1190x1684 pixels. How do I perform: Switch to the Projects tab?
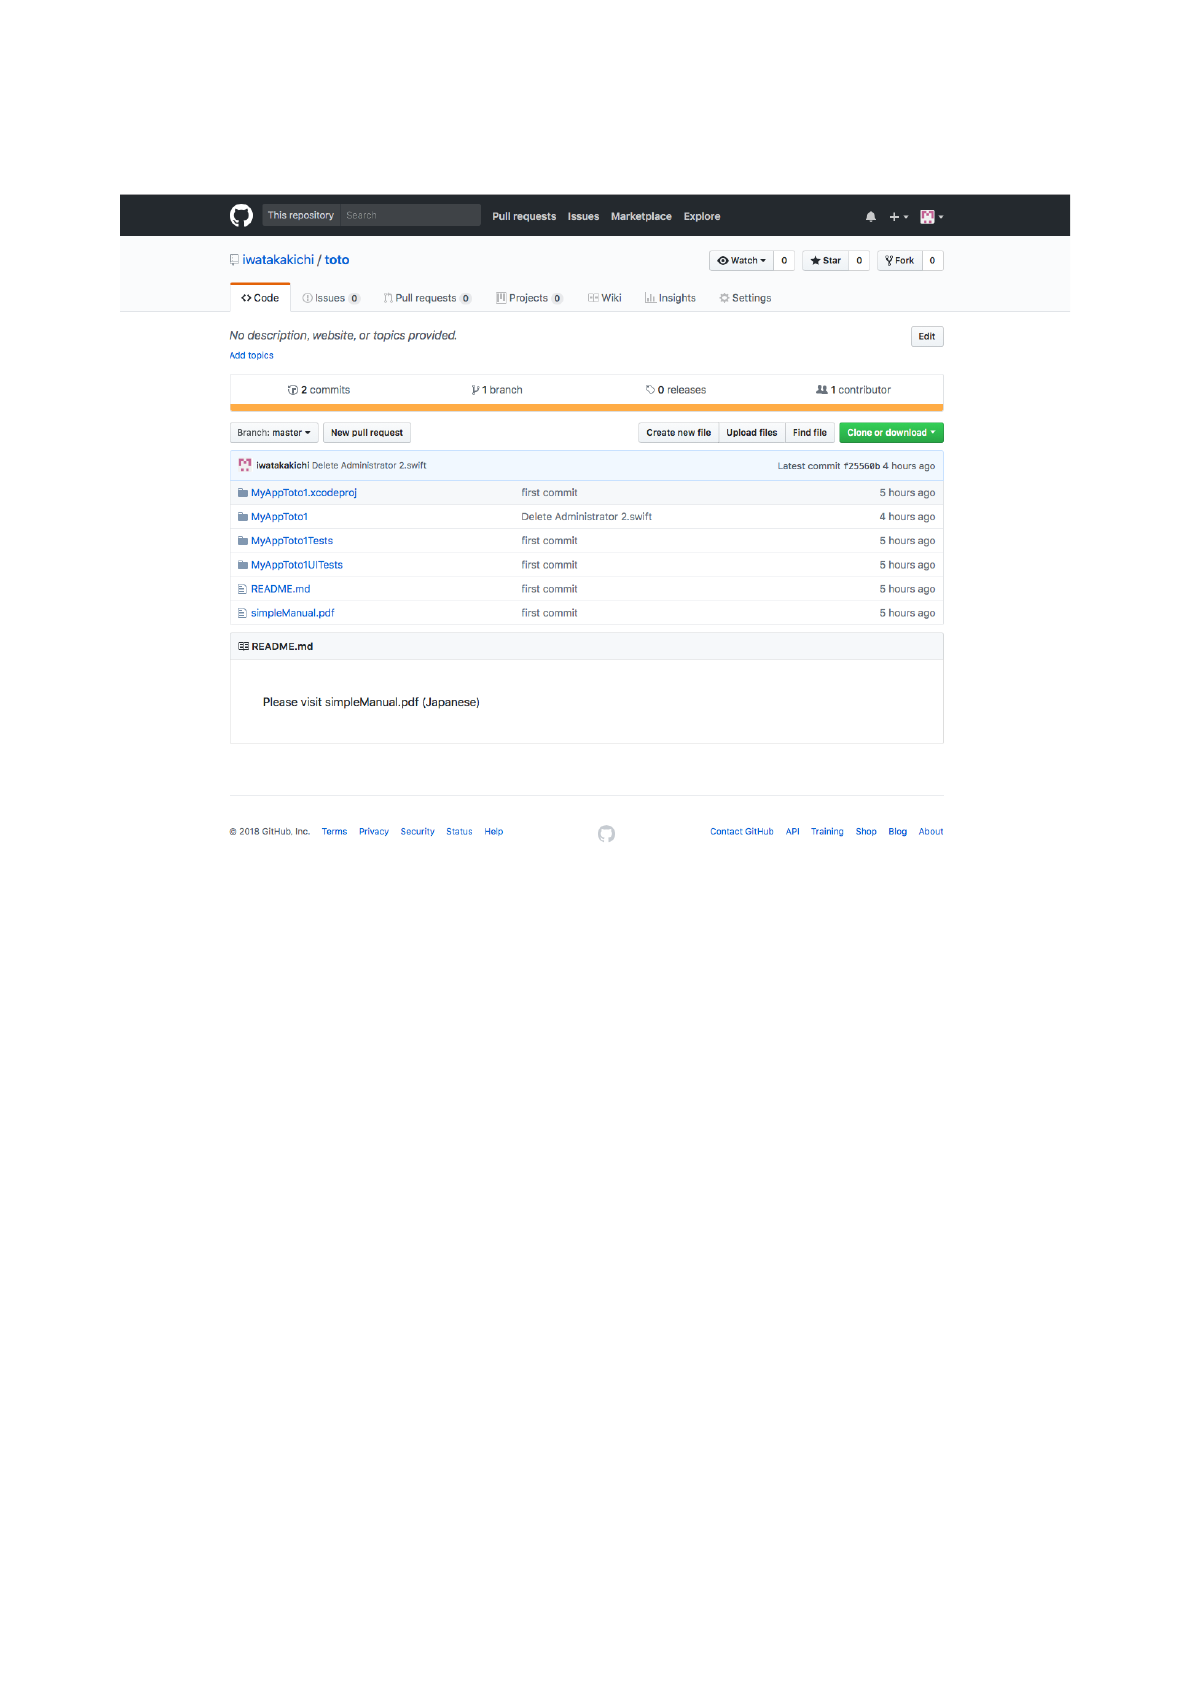pyautogui.click(x=529, y=298)
